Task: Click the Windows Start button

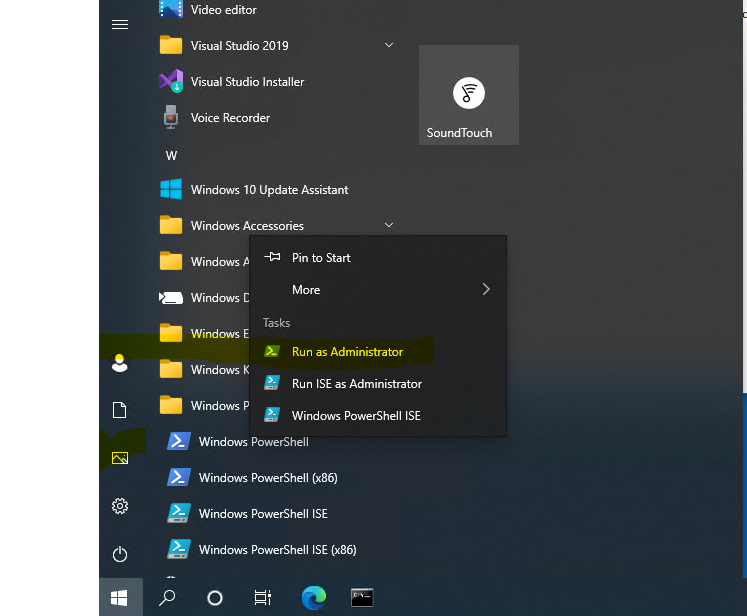Action: [119, 597]
